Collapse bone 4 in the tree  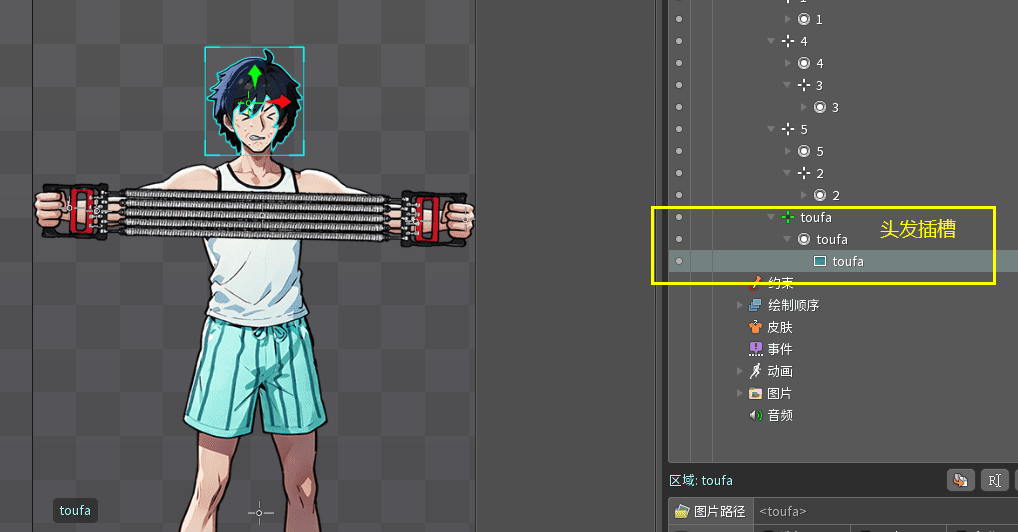(771, 41)
